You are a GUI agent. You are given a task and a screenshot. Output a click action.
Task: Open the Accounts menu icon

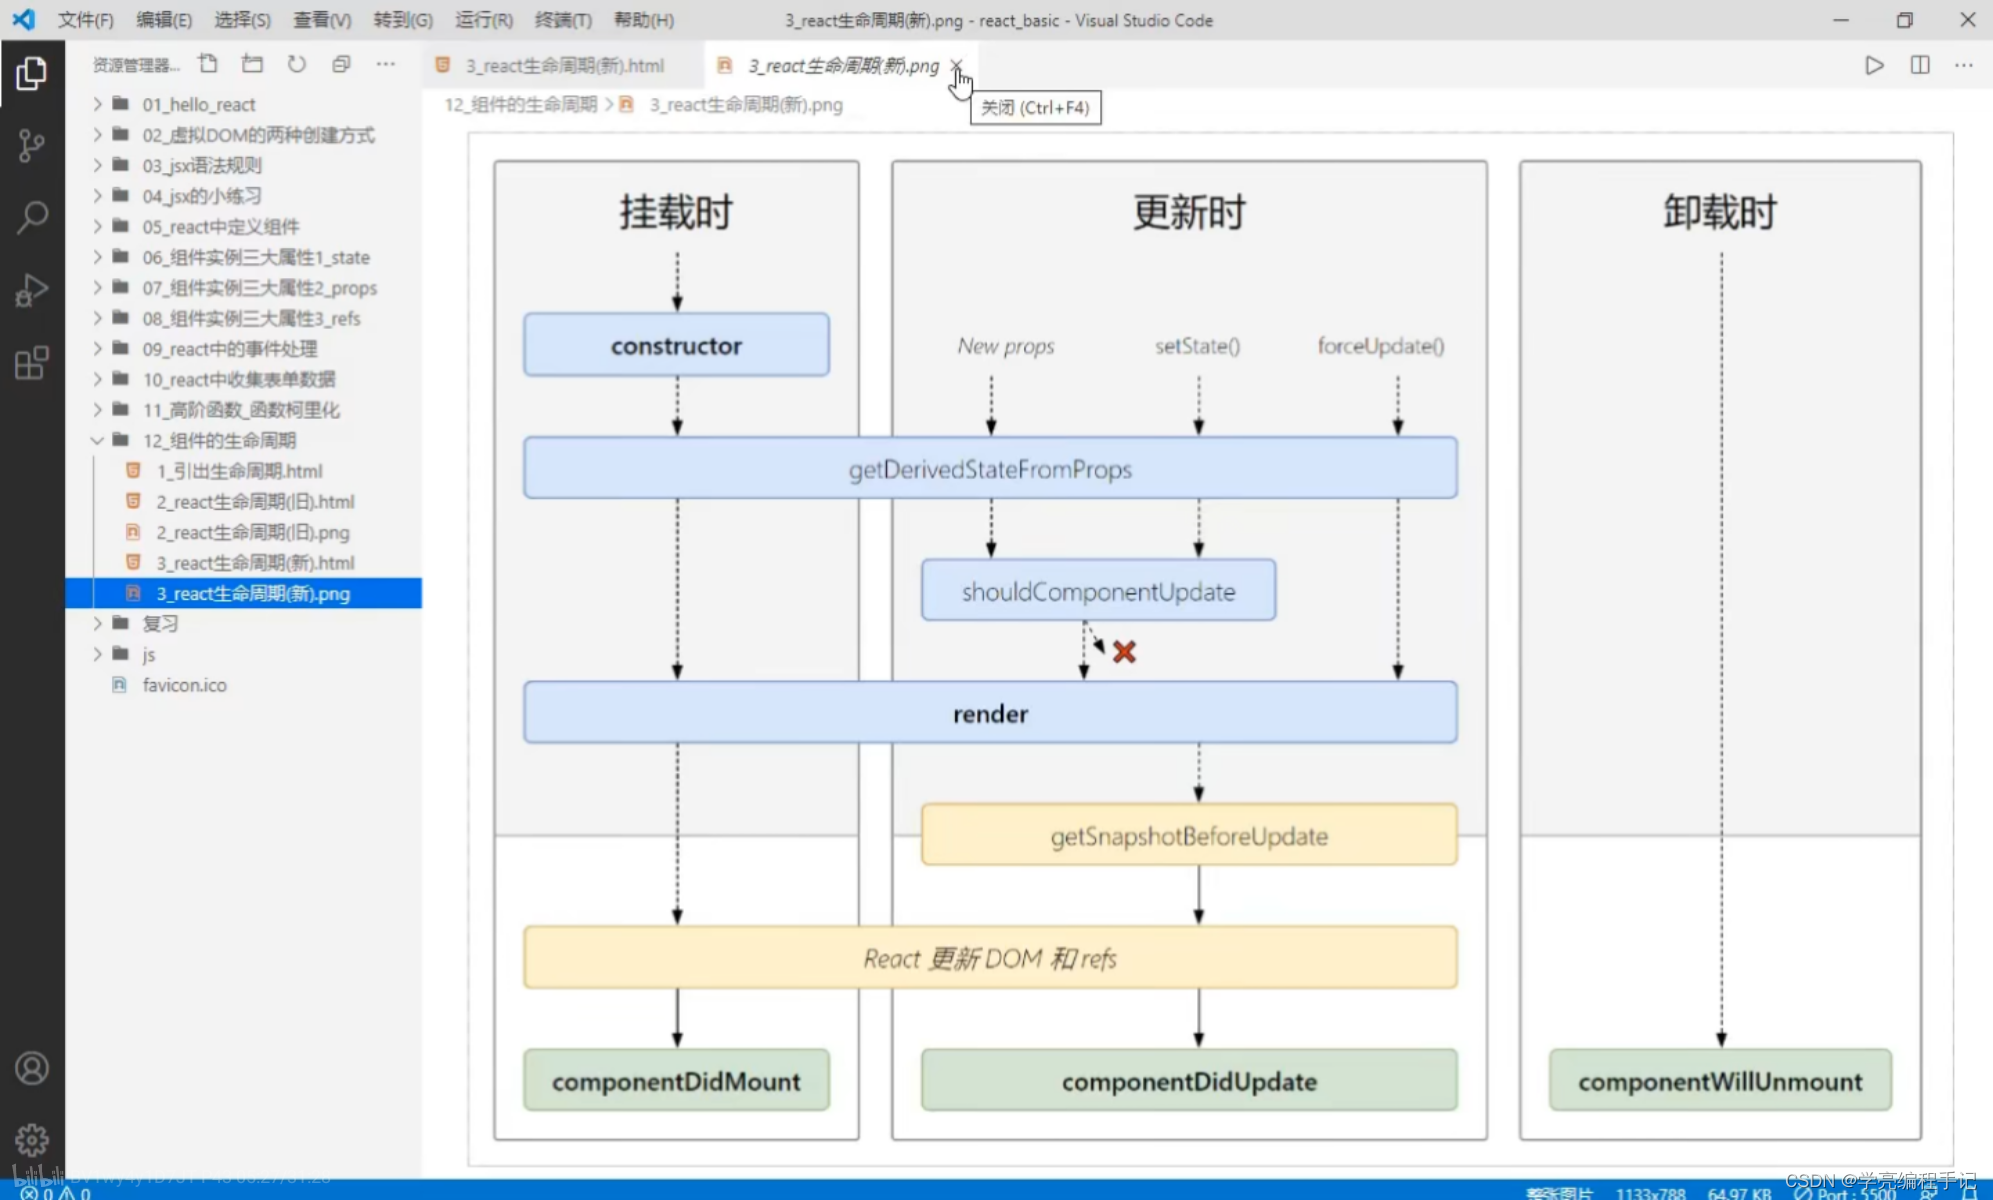click(x=31, y=1068)
